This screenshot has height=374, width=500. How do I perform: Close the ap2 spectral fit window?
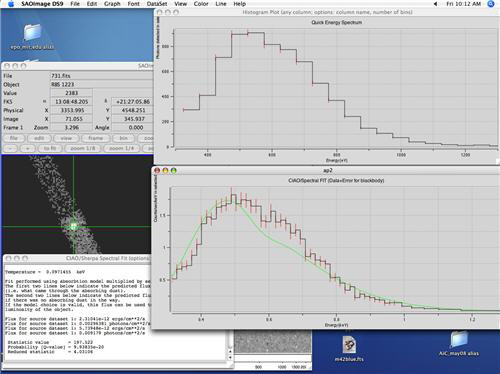point(157,170)
